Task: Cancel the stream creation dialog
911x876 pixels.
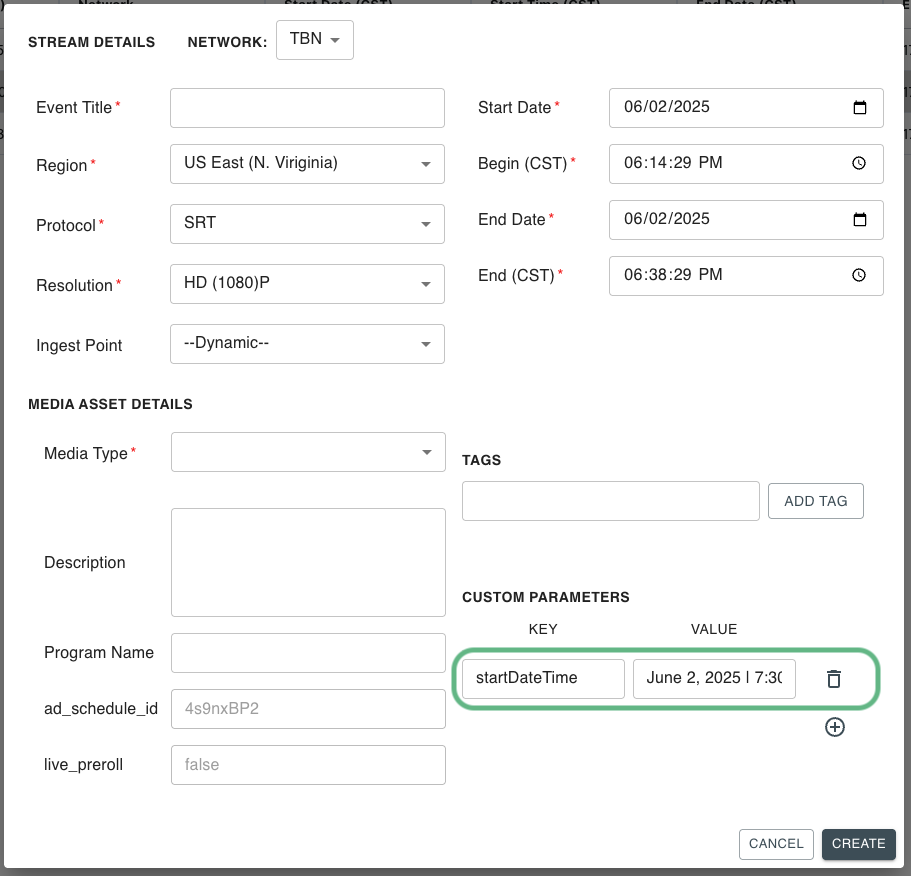Action: pos(776,843)
